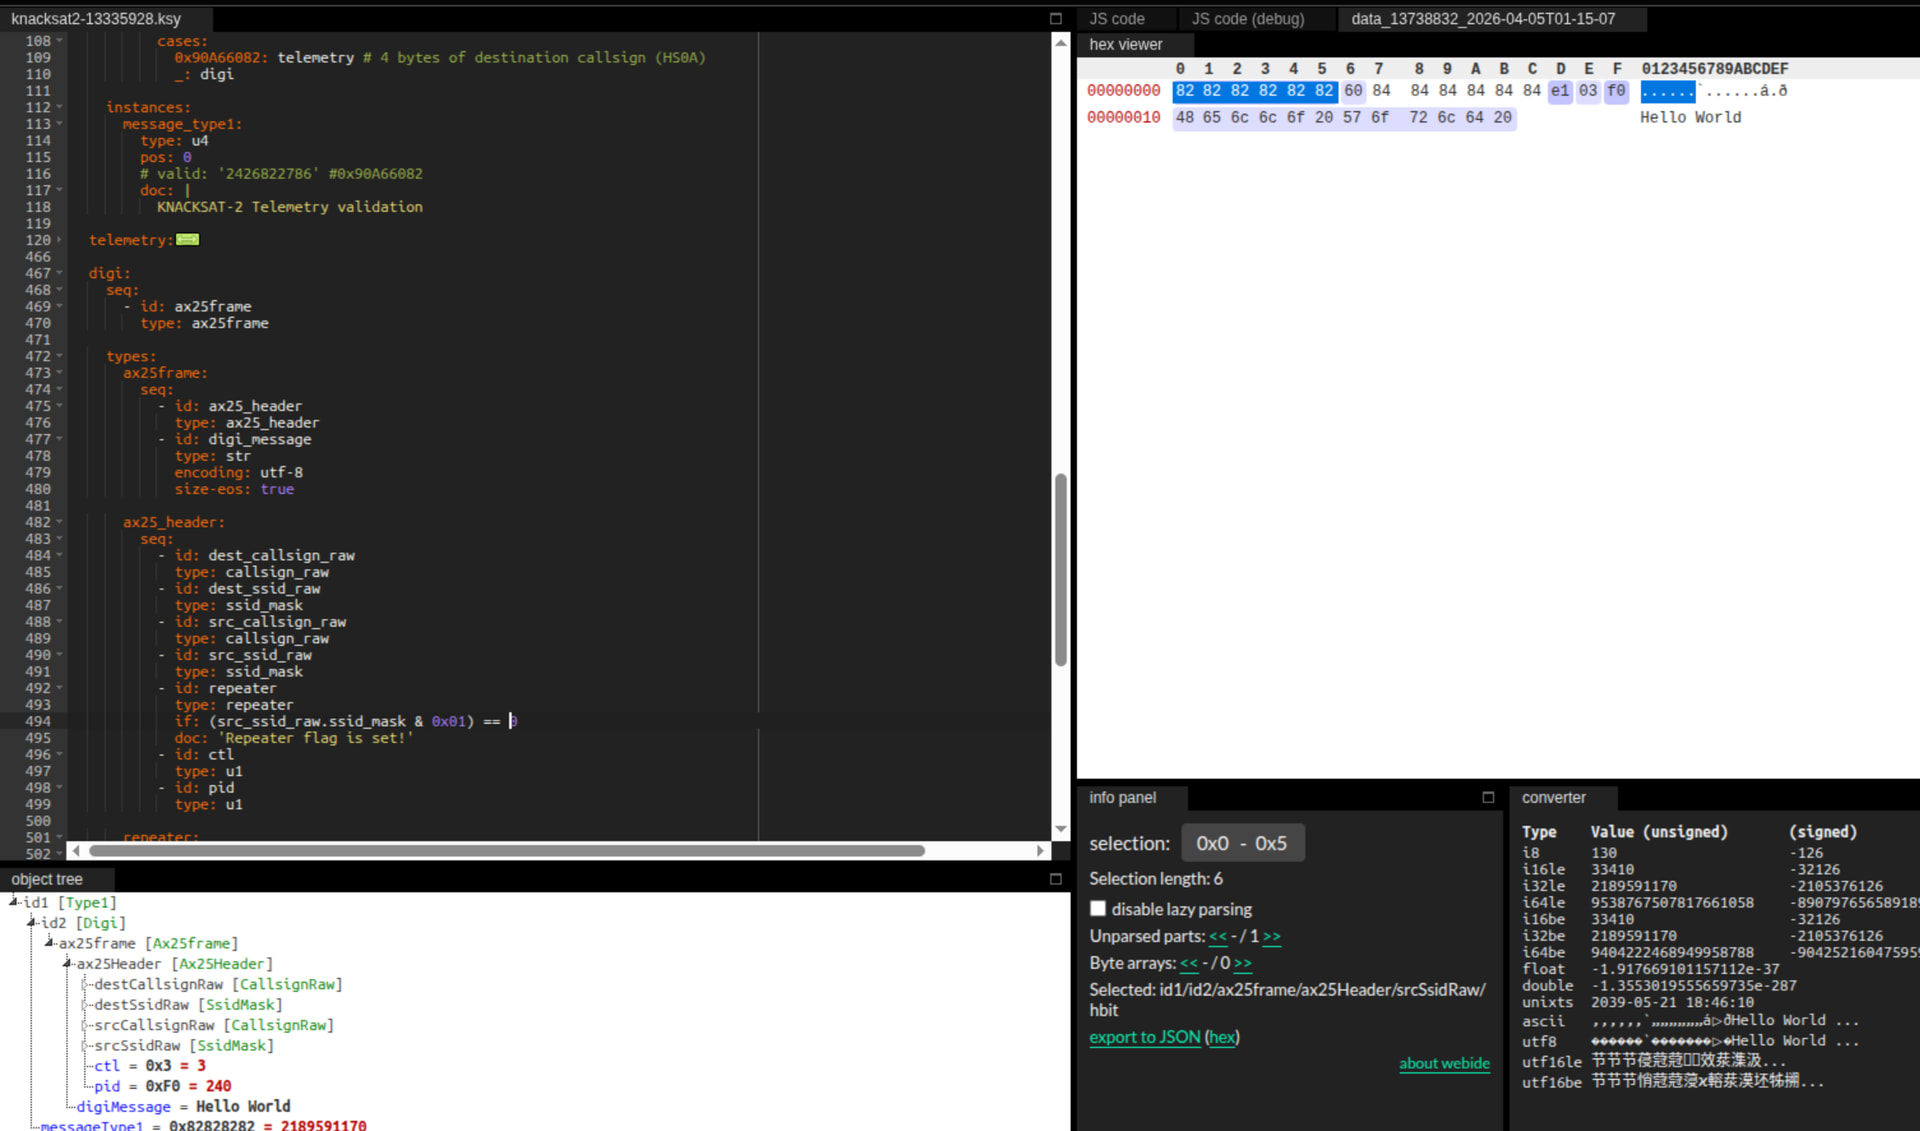The image size is (1920, 1131).
Task: Open the about webide link
Action: (x=1443, y=1063)
